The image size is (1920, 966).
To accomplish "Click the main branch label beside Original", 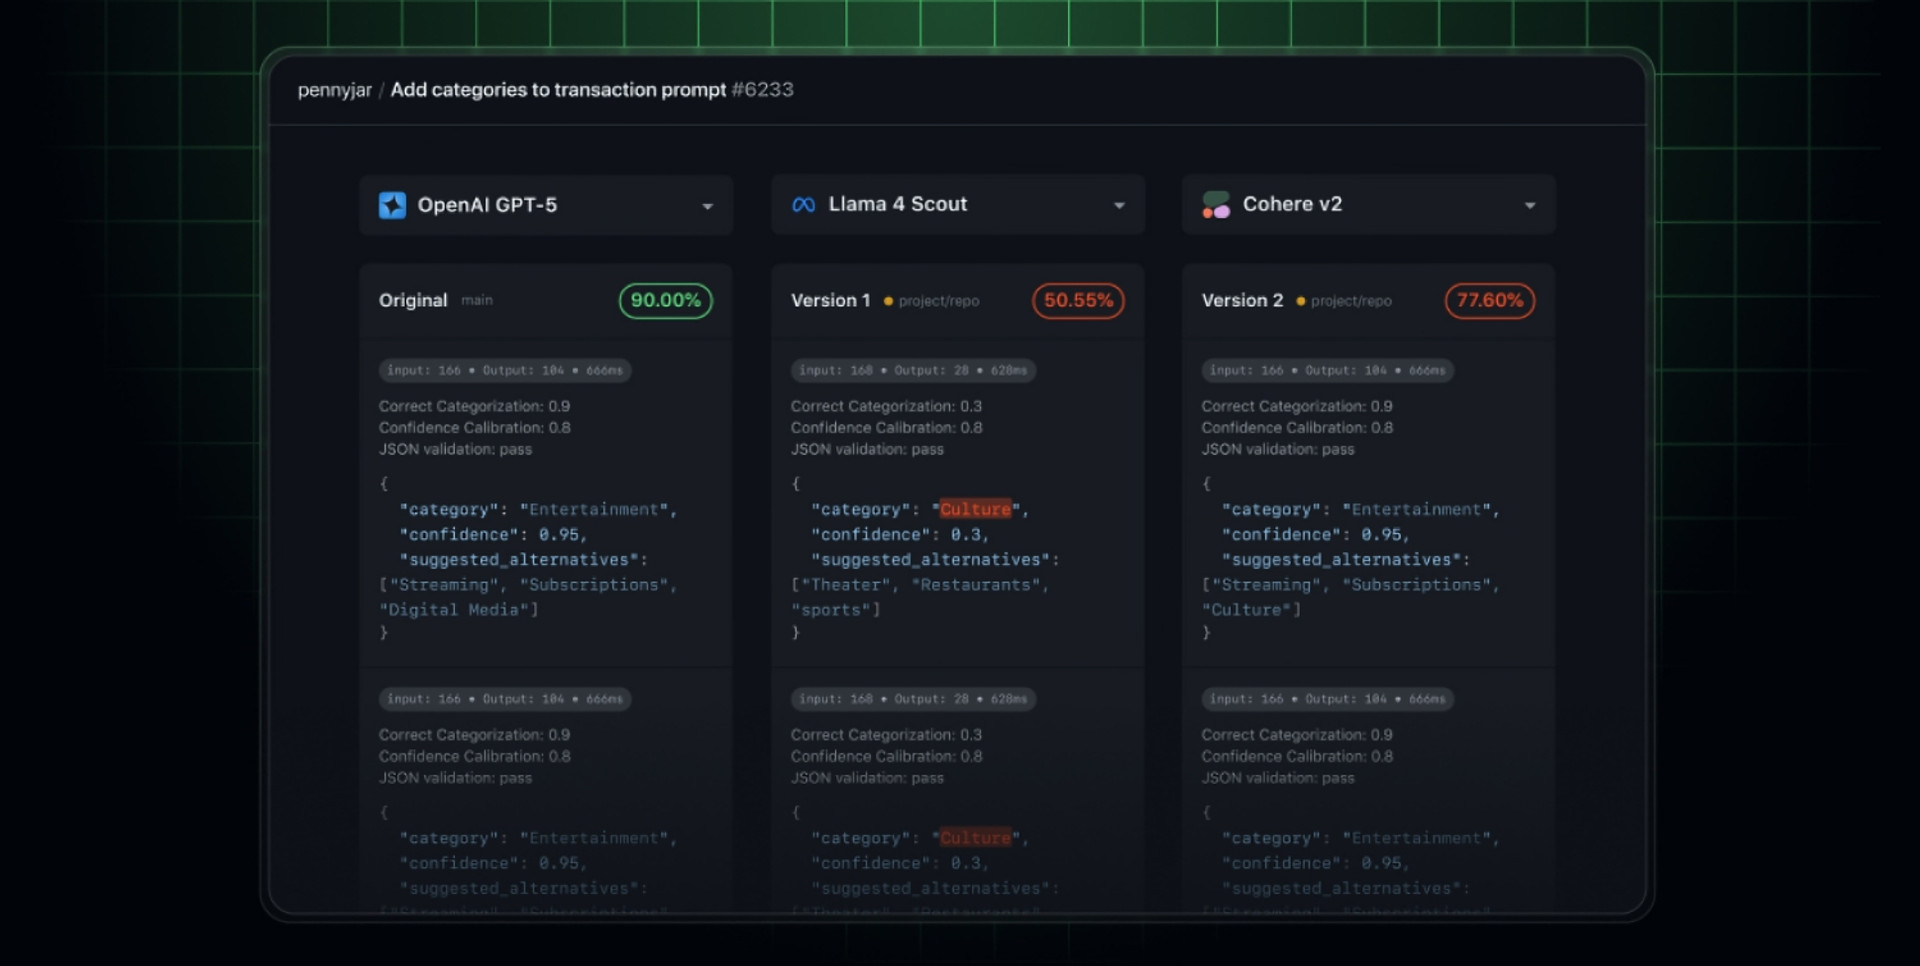I will [477, 300].
